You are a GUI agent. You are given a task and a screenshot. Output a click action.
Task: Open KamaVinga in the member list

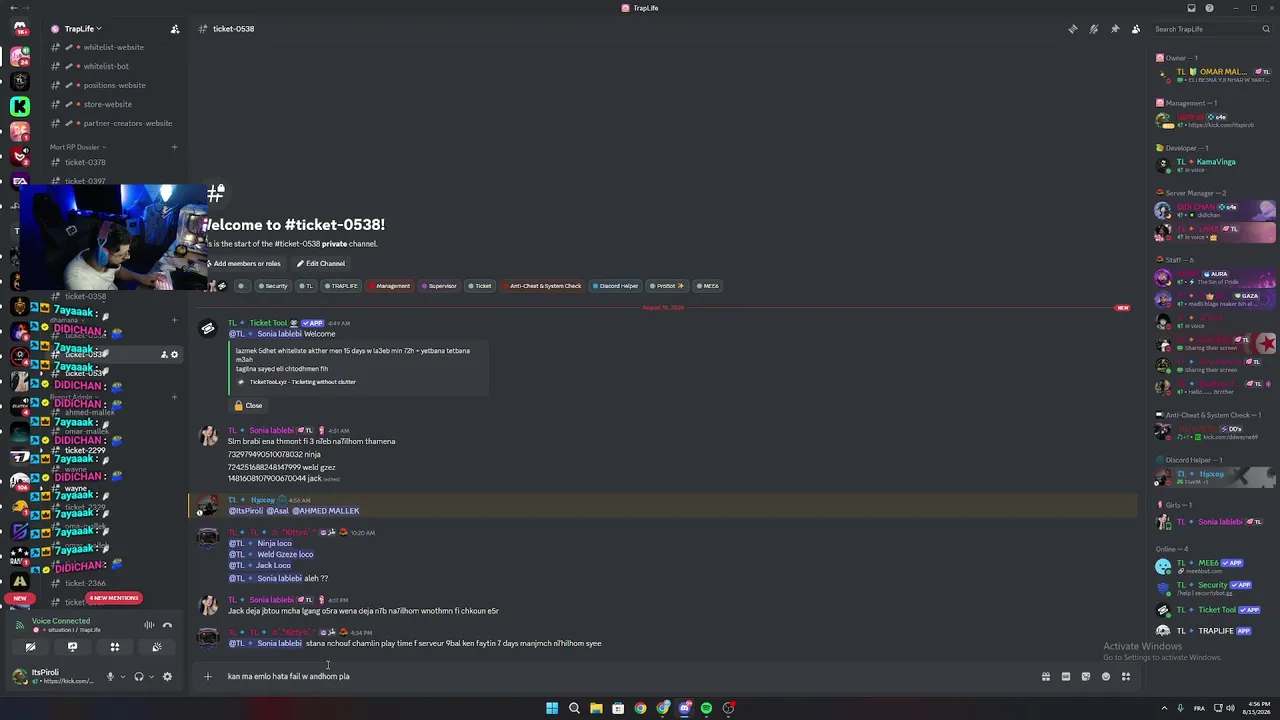click(x=1215, y=165)
